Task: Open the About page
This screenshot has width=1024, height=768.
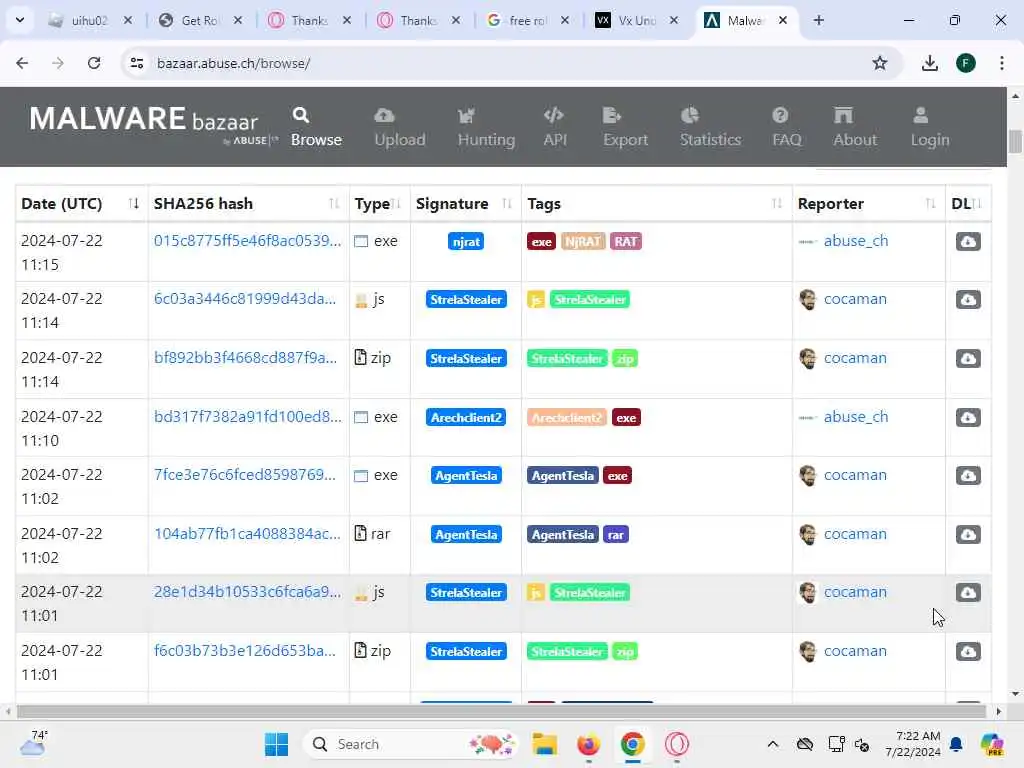Action: pyautogui.click(x=854, y=127)
